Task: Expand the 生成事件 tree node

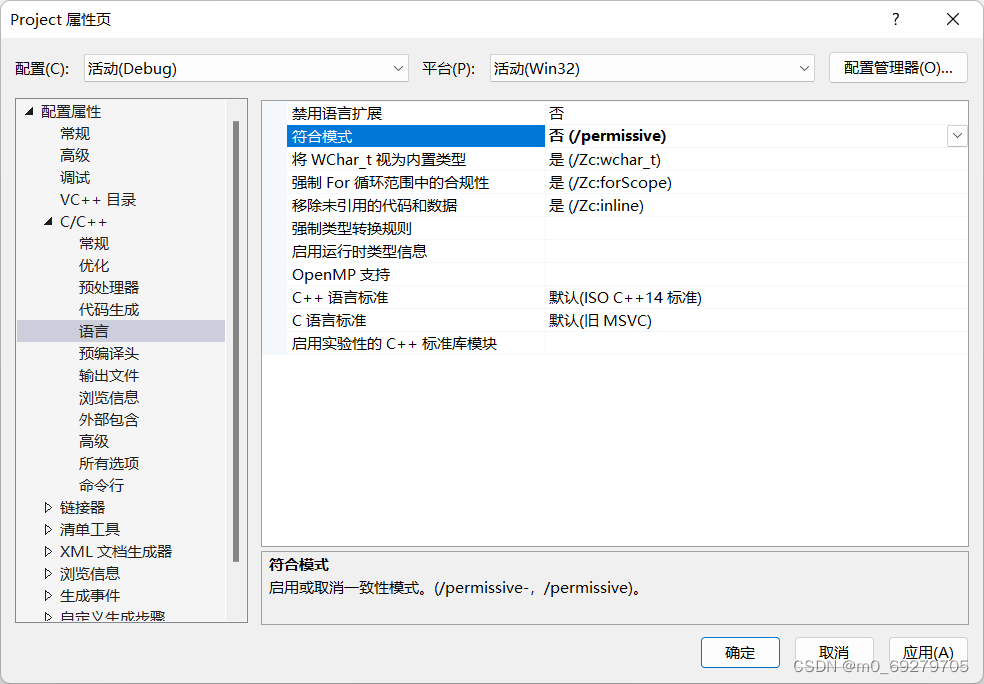Action: (48, 595)
